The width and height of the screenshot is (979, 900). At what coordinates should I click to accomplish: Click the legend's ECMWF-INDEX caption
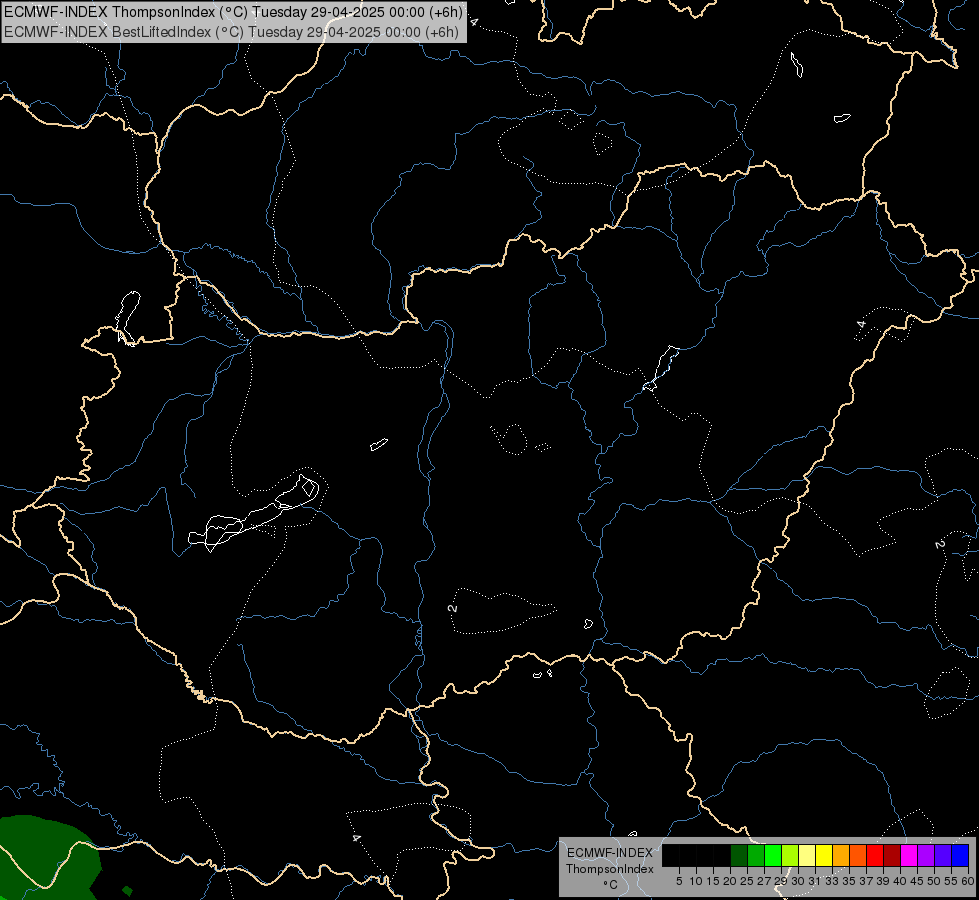coord(609,853)
